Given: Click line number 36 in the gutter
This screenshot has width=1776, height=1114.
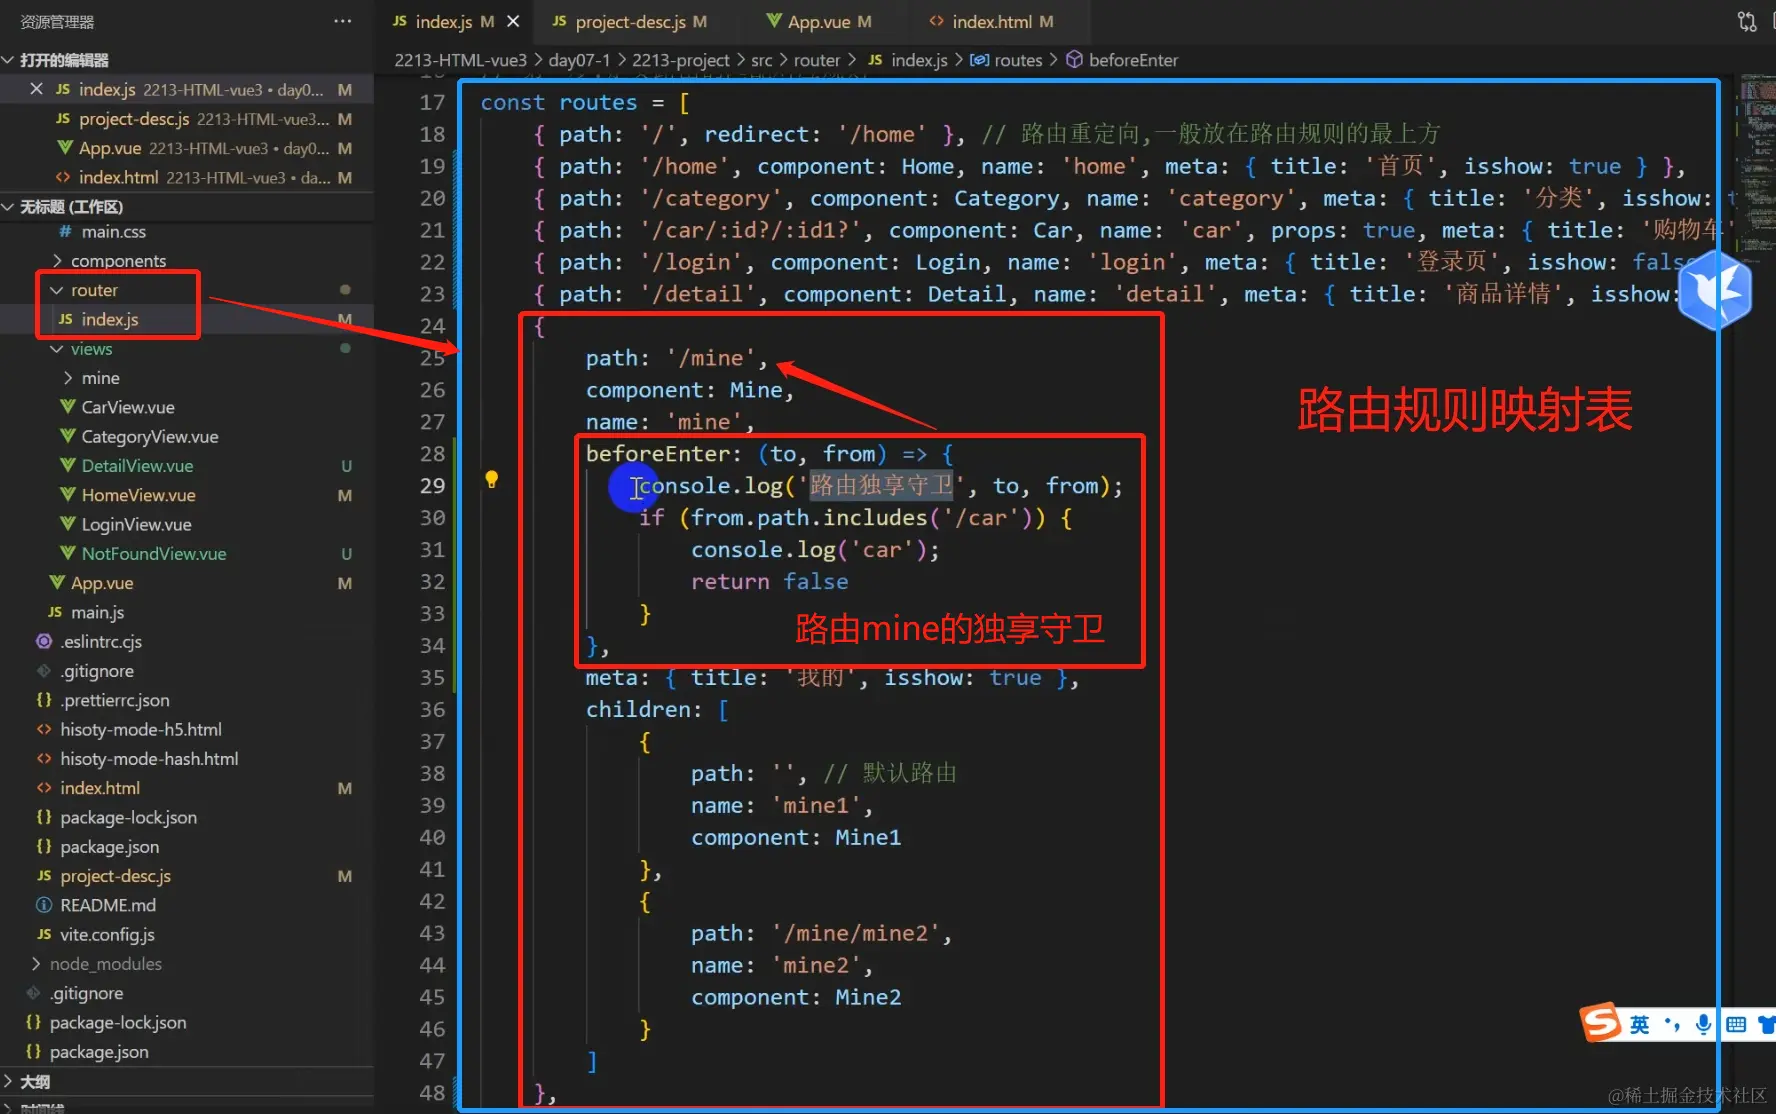Looking at the screenshot, I should tap(432, 710).
